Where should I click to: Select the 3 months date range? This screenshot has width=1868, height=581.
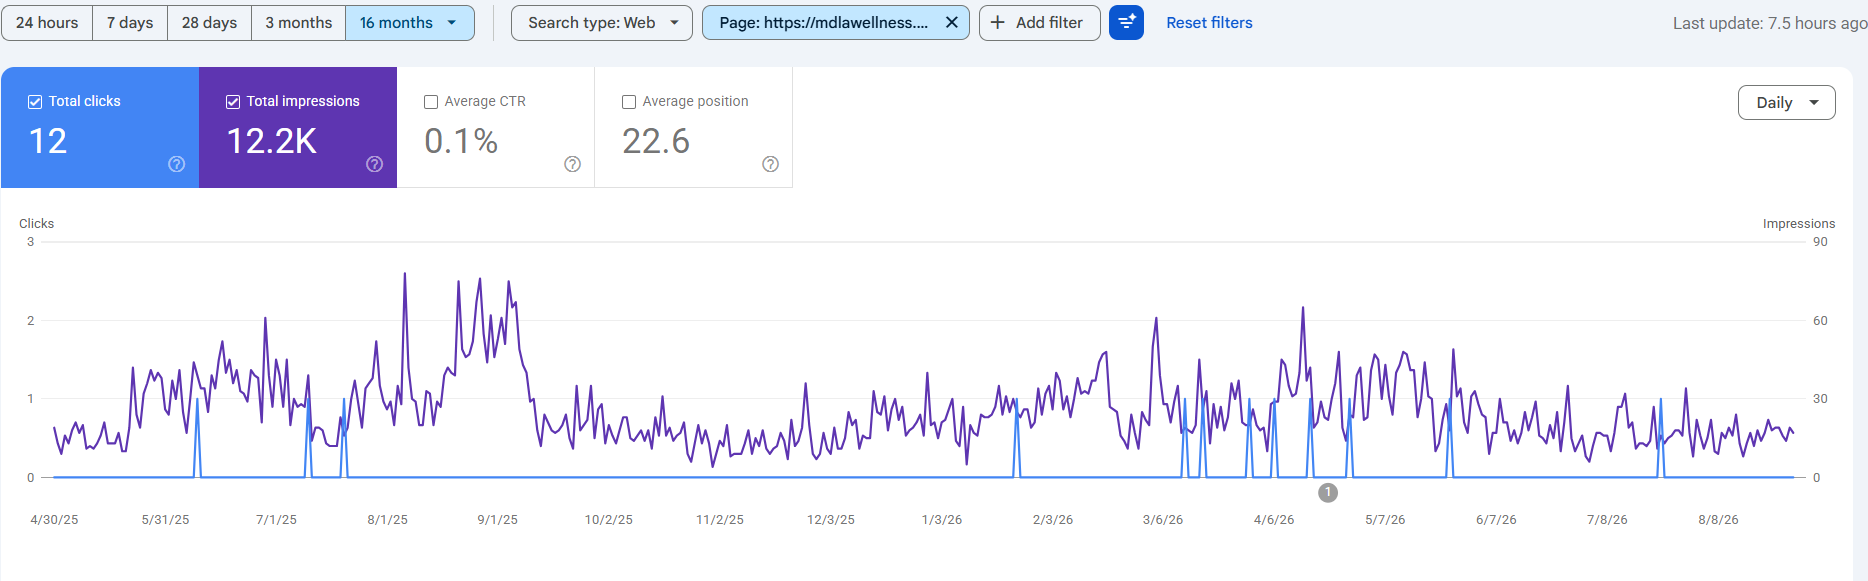[298, 22]
